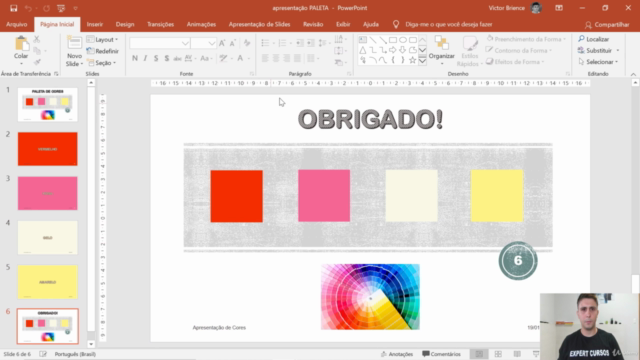The width and height of the screenshot is (640, 360).
Task: Open Estilos Rápidos gallery
Action: tap(469, 51)
